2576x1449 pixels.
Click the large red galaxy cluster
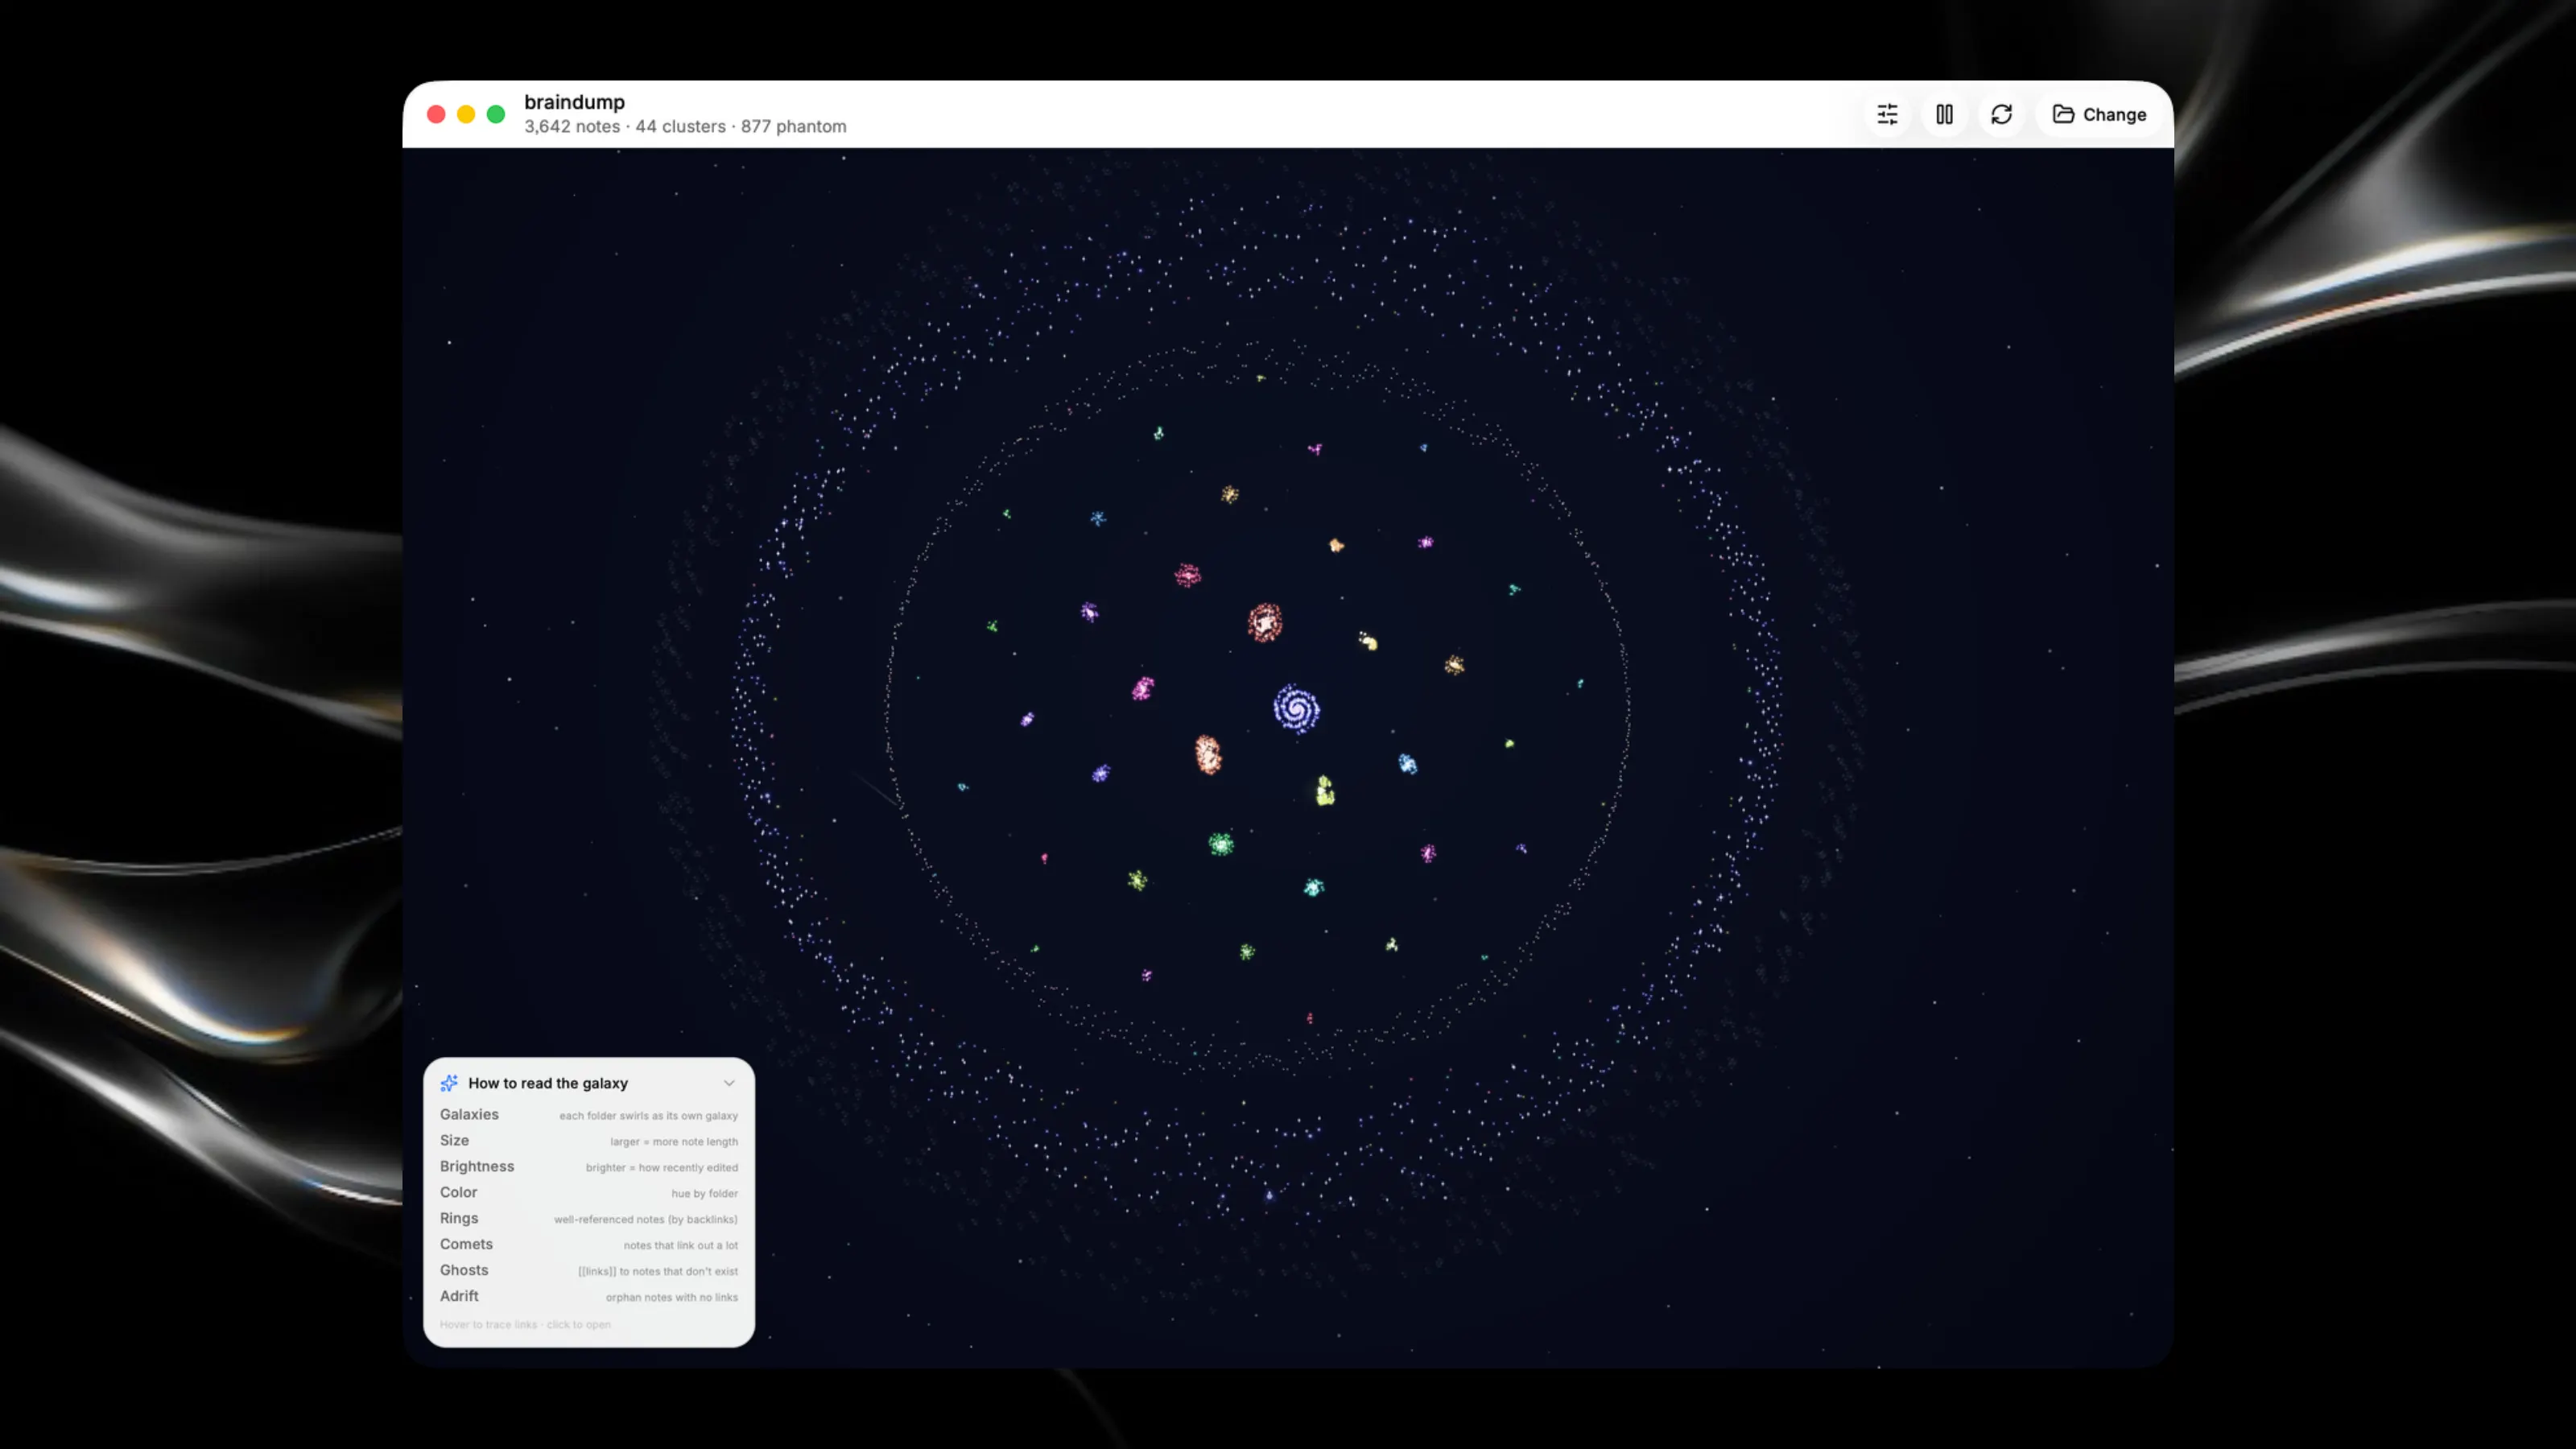[1265, 622]
